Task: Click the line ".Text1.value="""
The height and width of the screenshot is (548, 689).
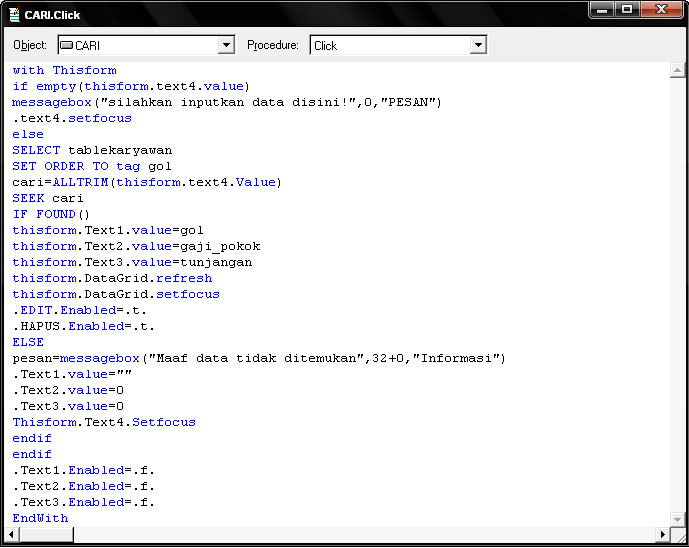Action: pos(72,374)
